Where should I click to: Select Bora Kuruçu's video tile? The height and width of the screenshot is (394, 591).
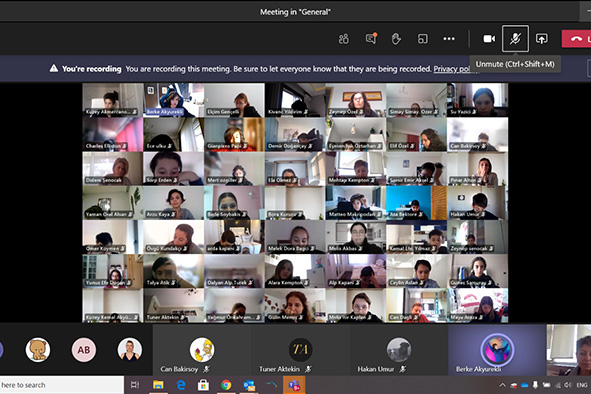(295, 202)
